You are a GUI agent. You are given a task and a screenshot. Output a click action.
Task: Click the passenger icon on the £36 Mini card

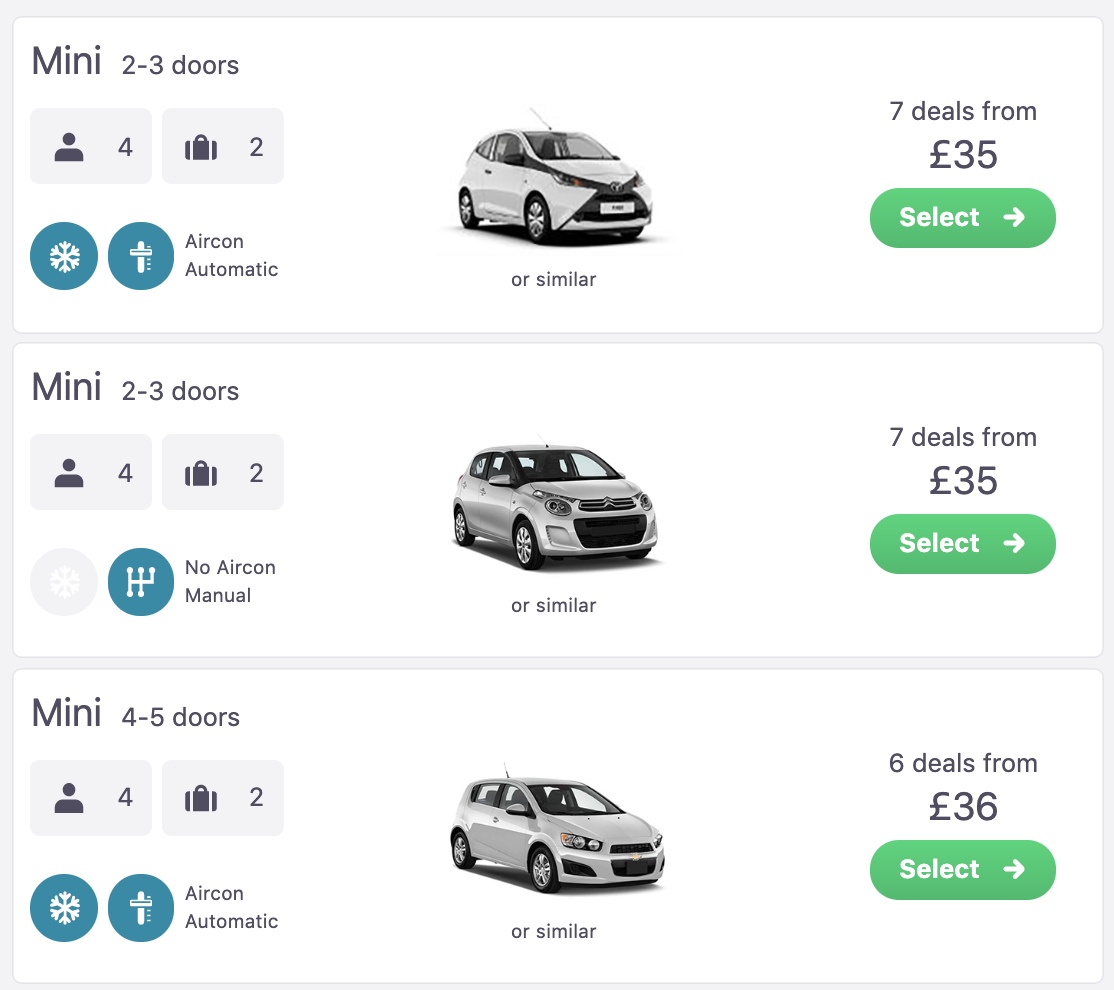pyautogui.click(x=69, y=799)
